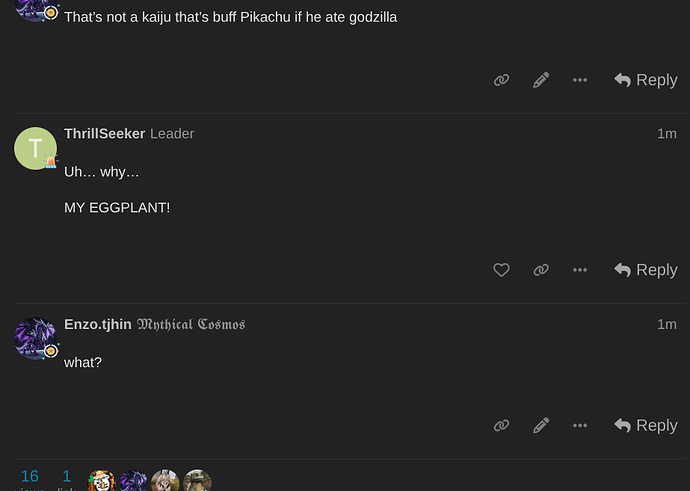Open the Enzo.tjhin username link
This screenshot has width=690, height=491.
click(x=98, y=324)
